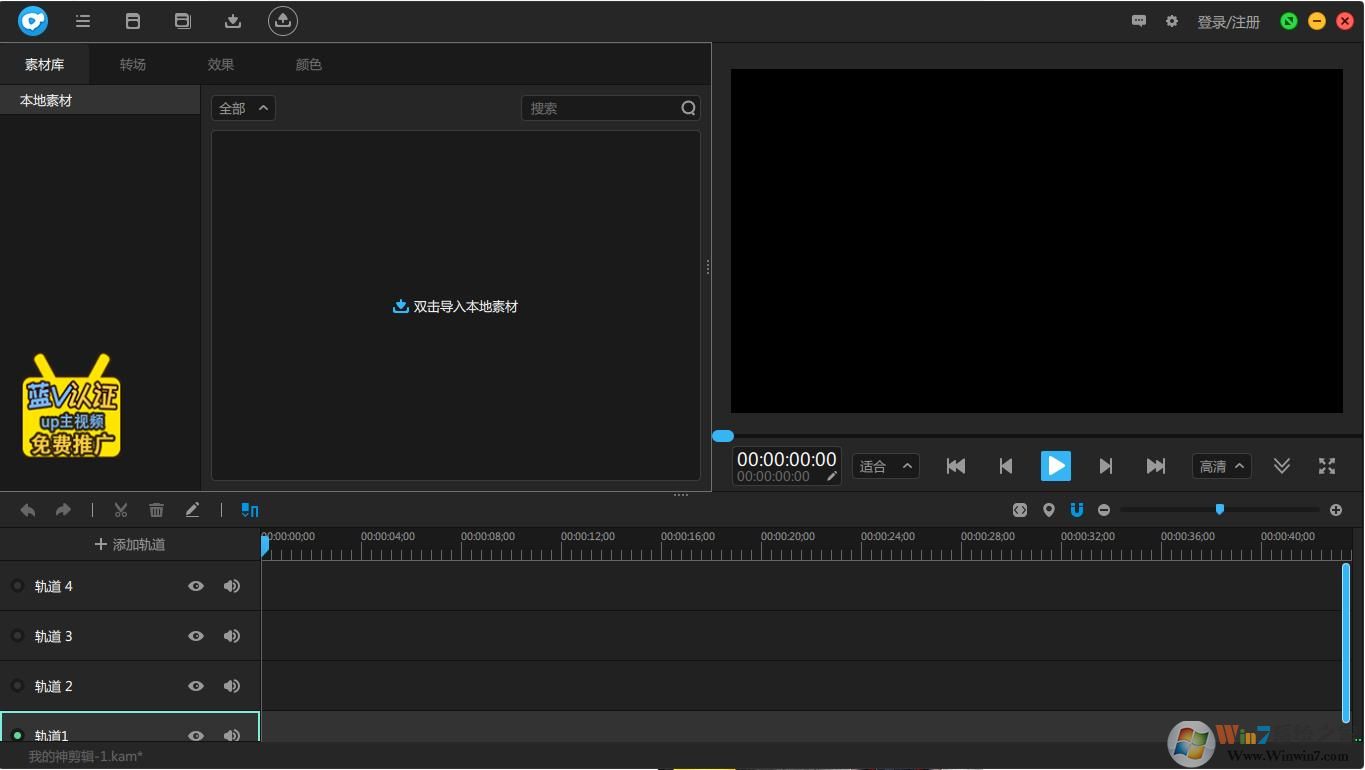Open settings via the gear icon

pos(1171,21)
